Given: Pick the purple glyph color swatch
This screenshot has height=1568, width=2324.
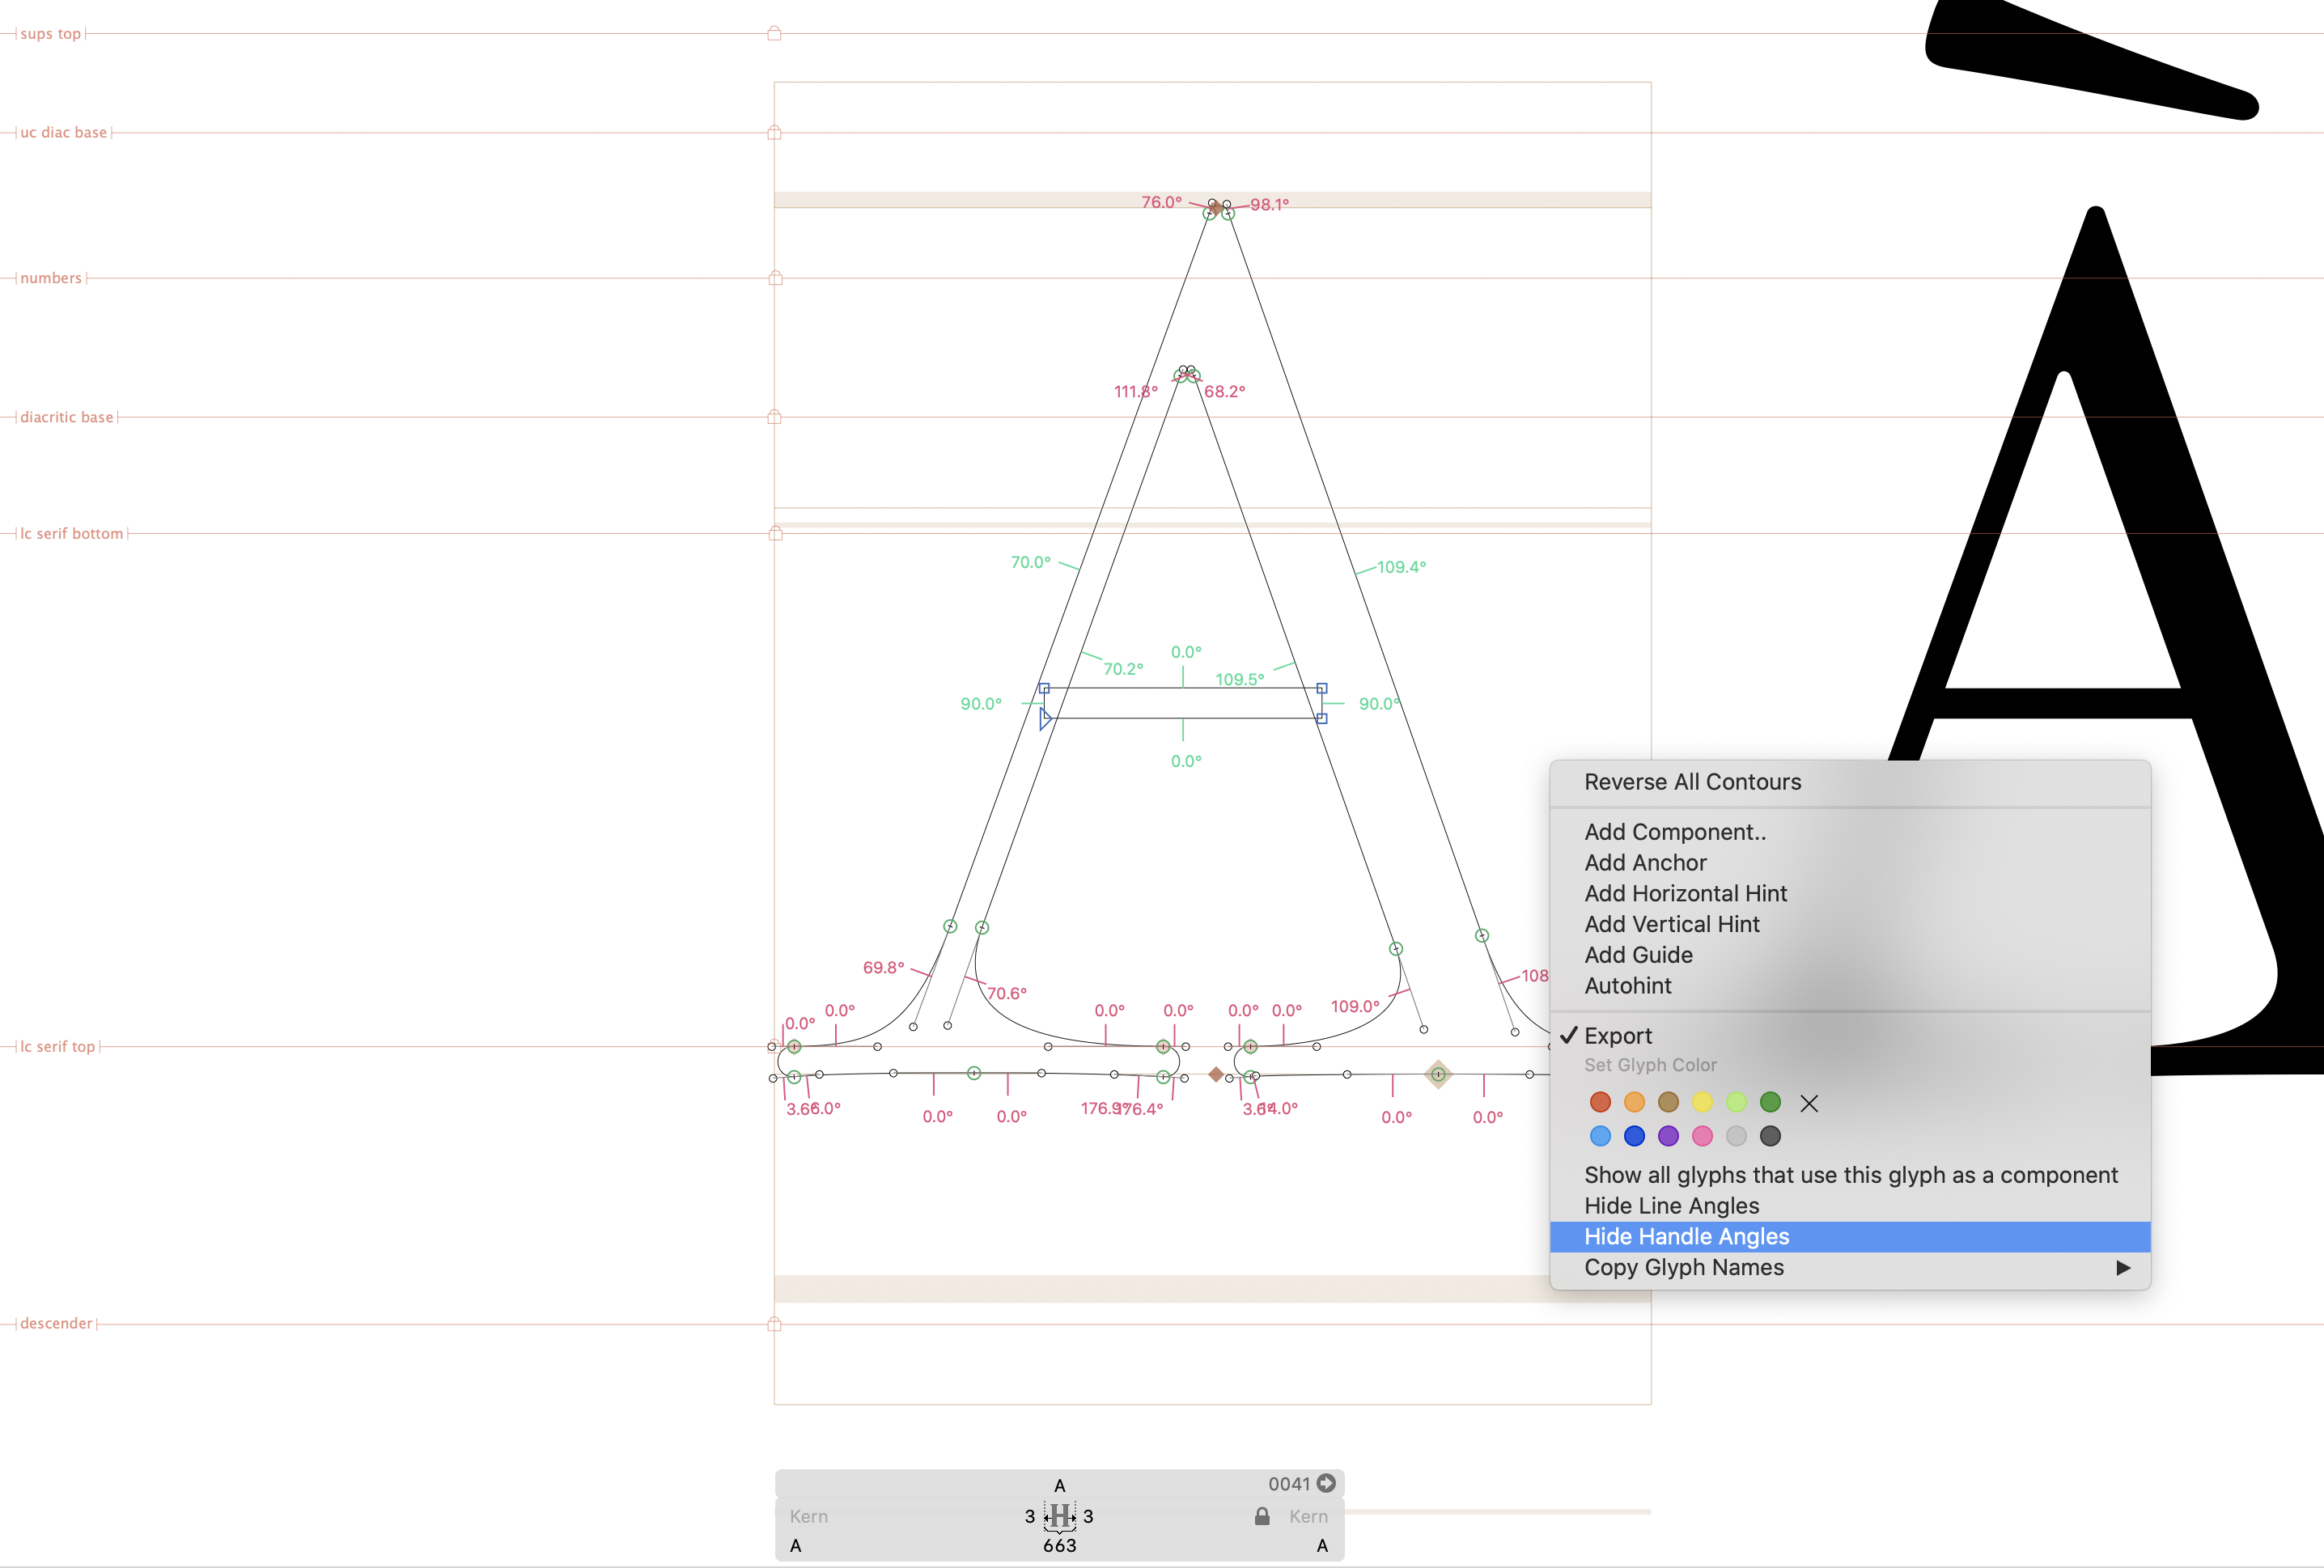Looking at the screenshot, I should pyautogui.click(x=1668, y=1136).
